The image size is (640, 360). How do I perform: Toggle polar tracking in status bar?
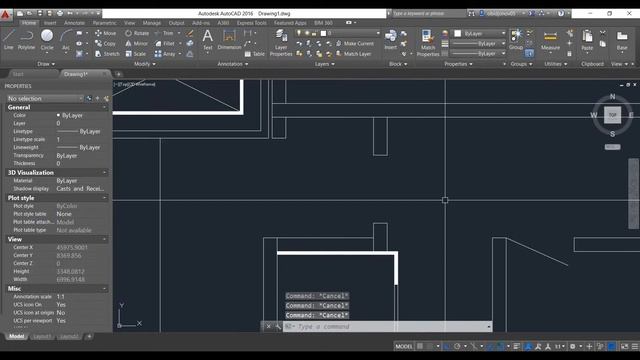(457, 346)
